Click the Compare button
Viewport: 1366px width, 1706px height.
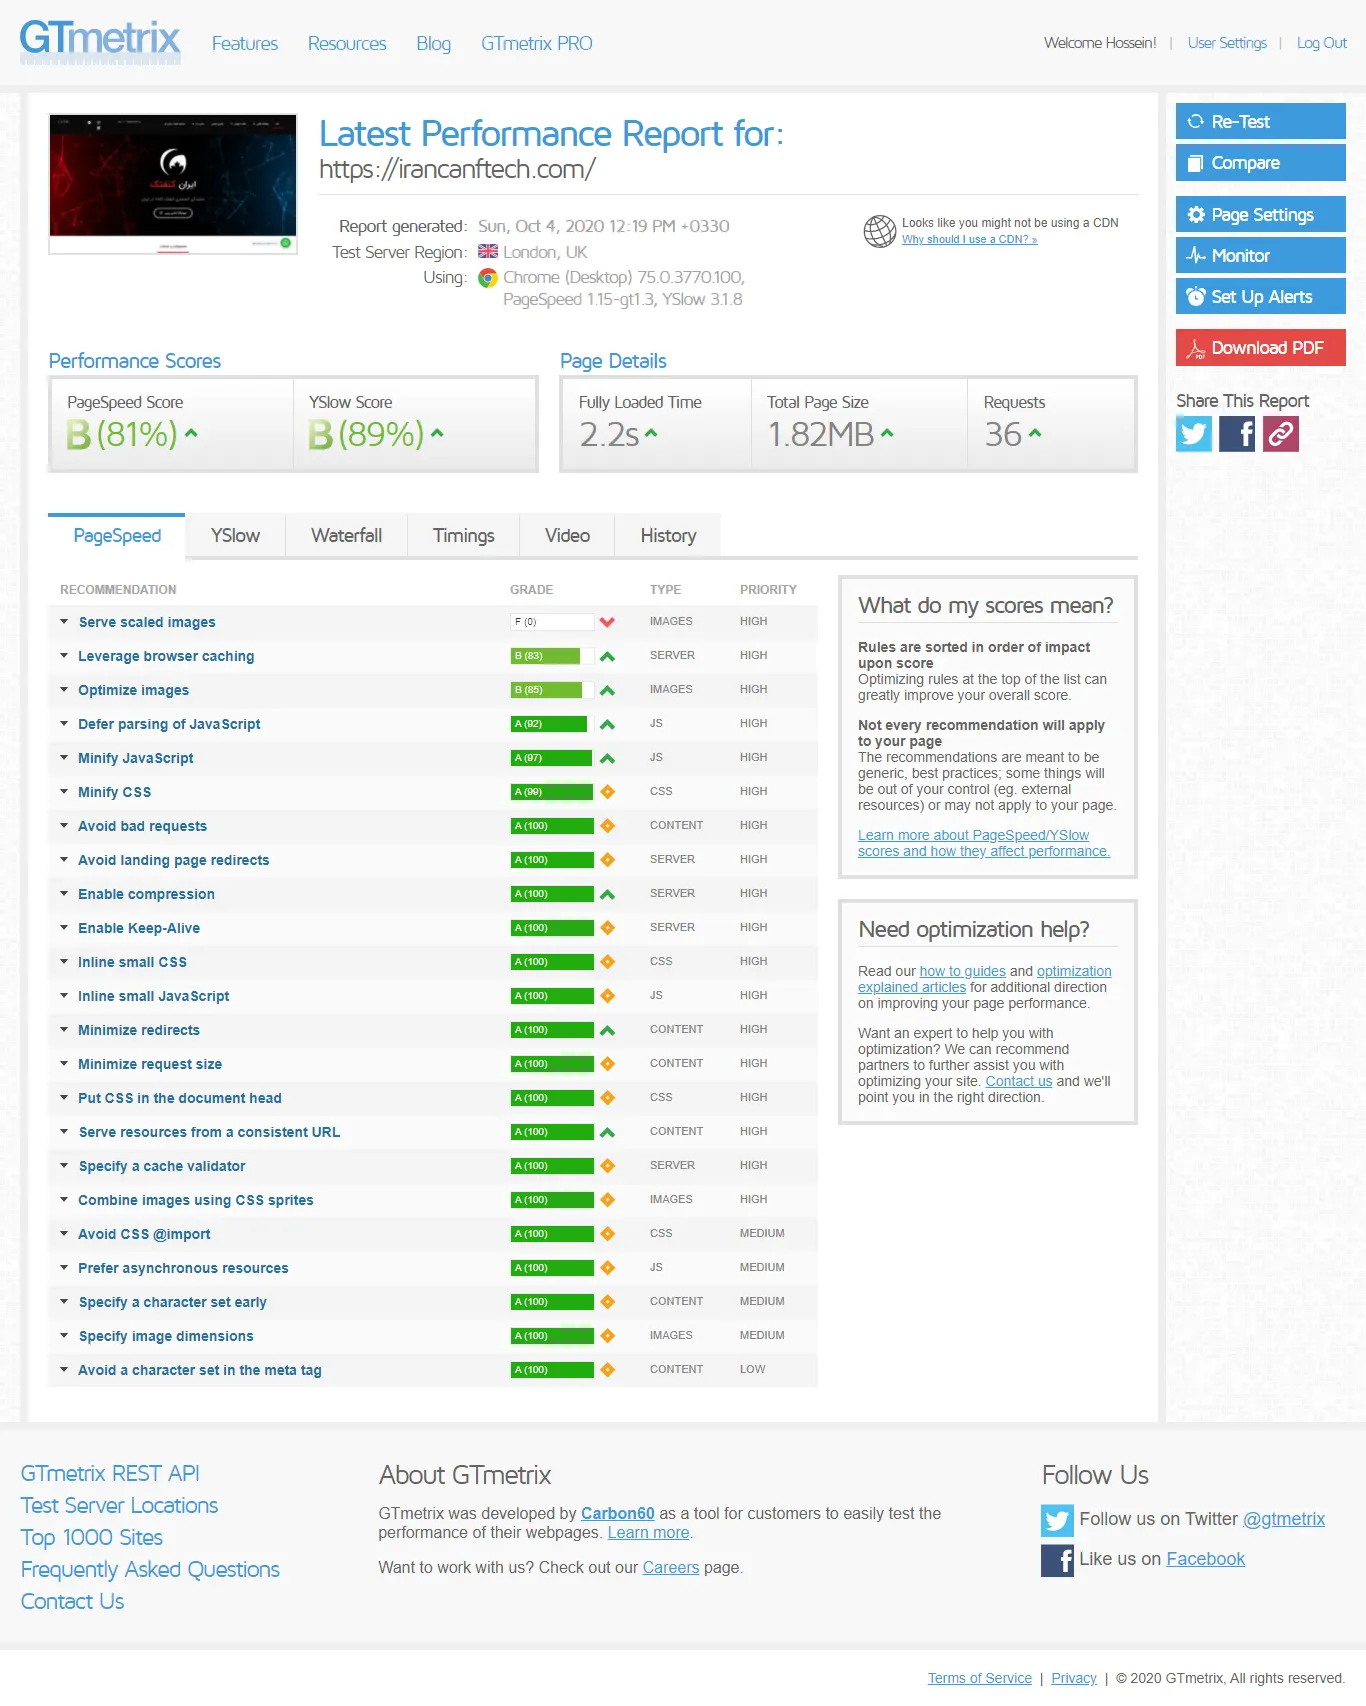tap(1261, 163)
